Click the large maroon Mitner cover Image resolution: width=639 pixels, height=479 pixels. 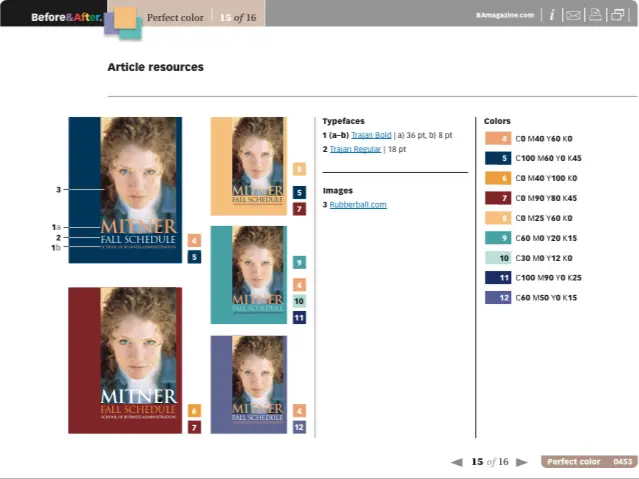tap(125, 360)
